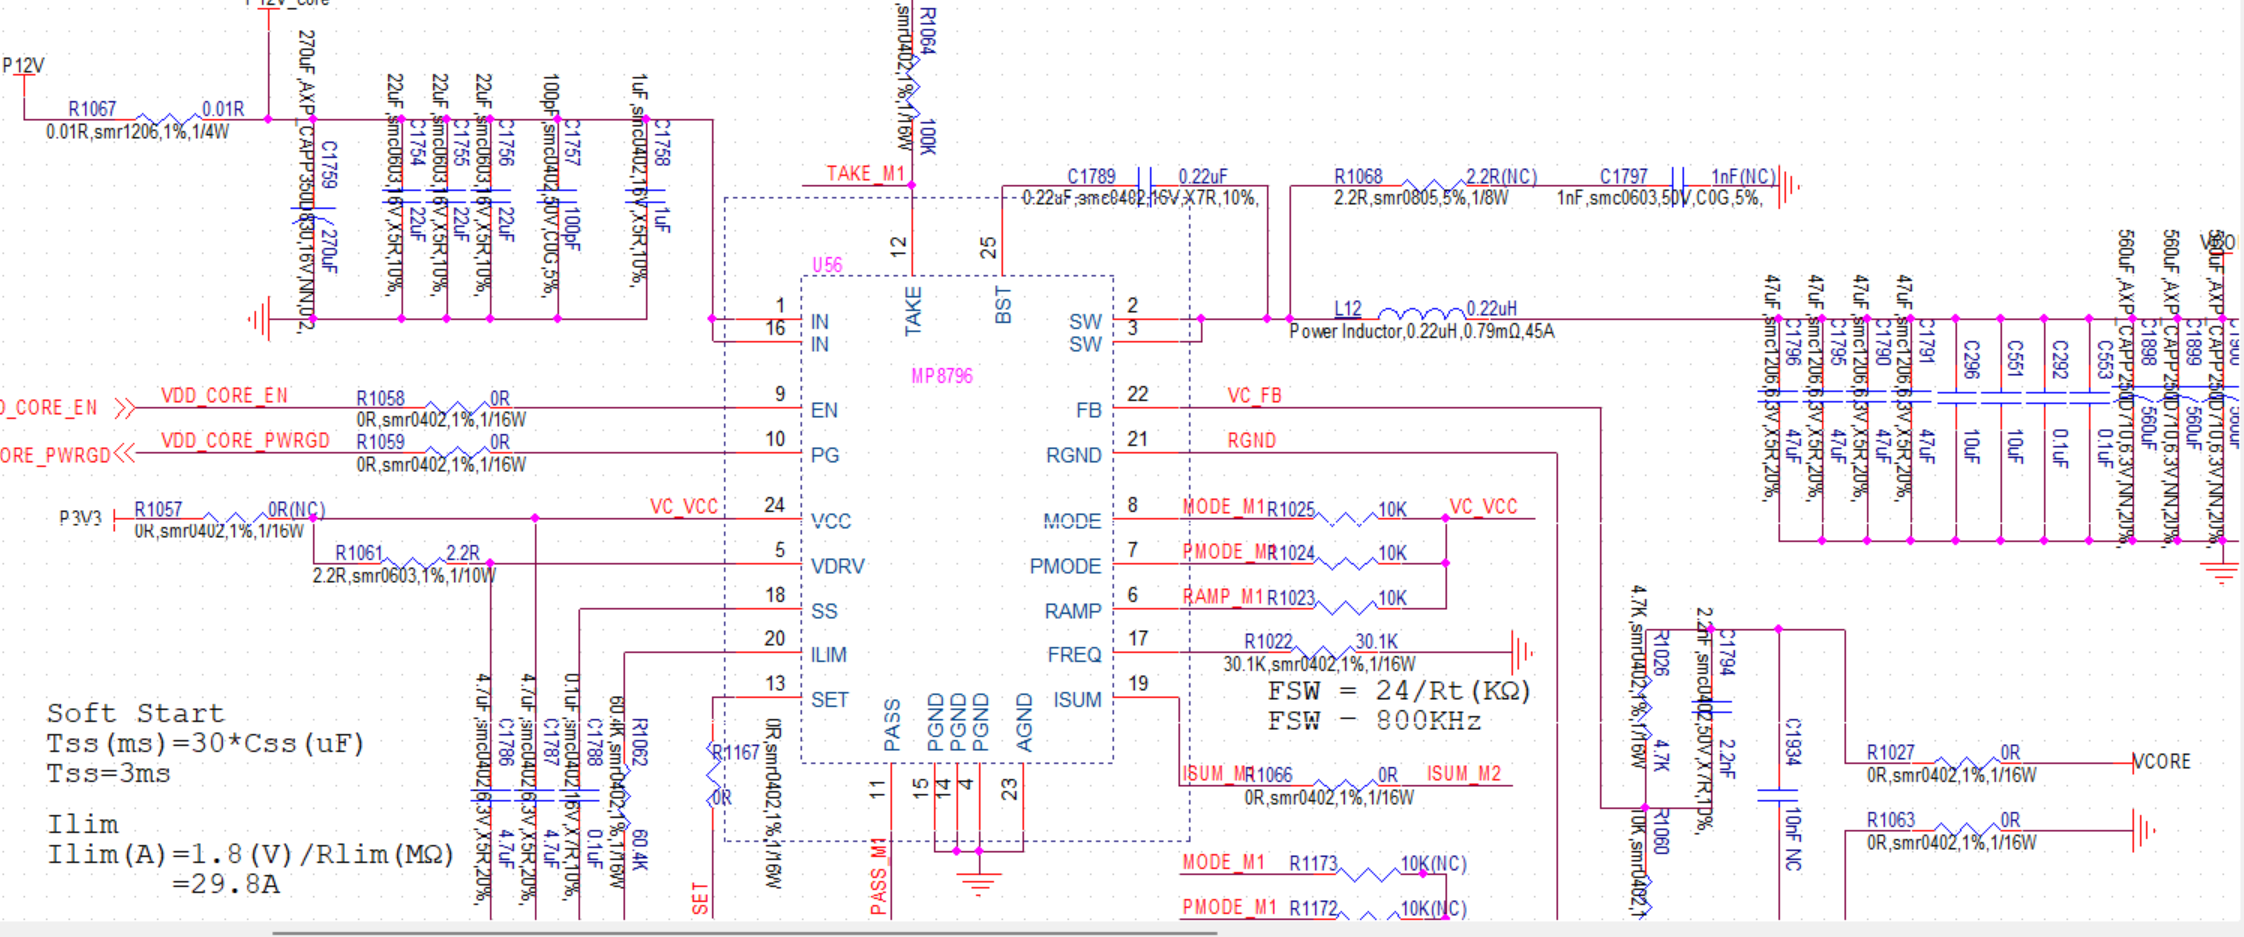2244x937 pixels.
Task: Click the RGND net label
Action: pos(1251,441)
